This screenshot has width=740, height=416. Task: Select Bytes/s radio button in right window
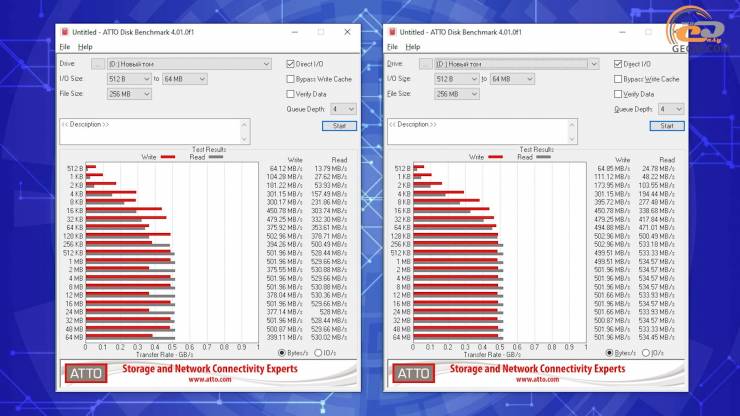pos(609,353)
